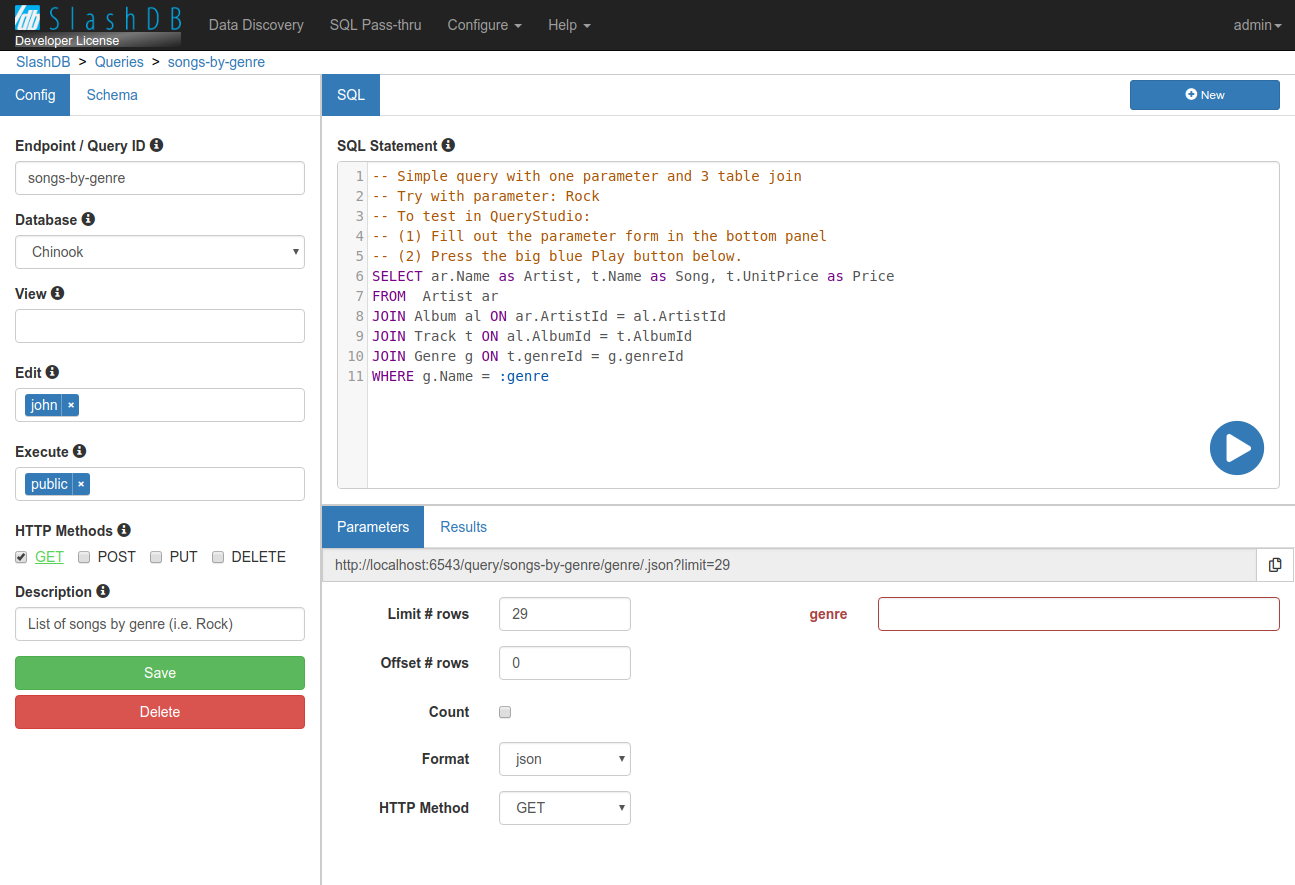Tick the Count checkbox
Screen dimensions: 1295x885
point(505,712)
